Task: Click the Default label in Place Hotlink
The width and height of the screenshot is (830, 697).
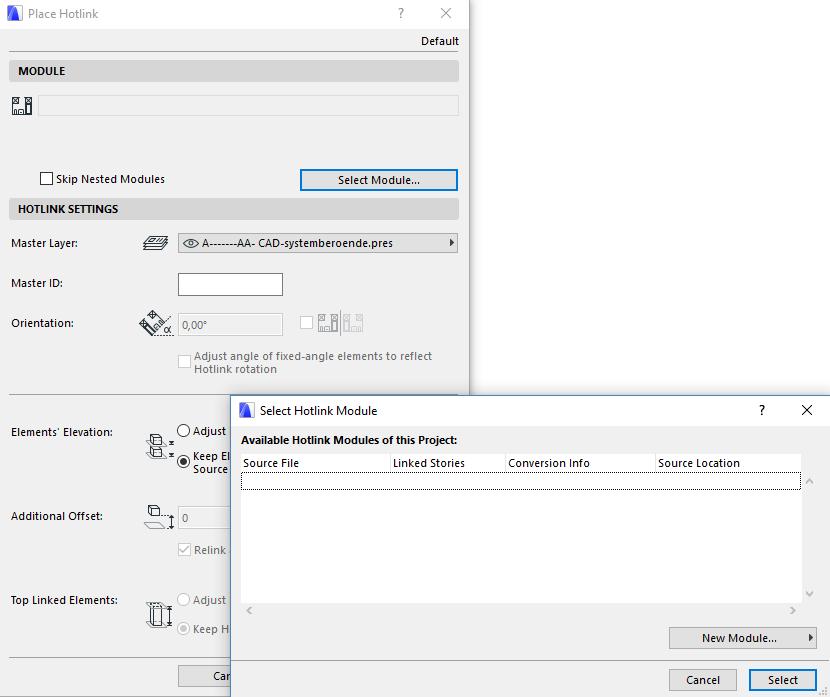Action: [x=439, y=41]
